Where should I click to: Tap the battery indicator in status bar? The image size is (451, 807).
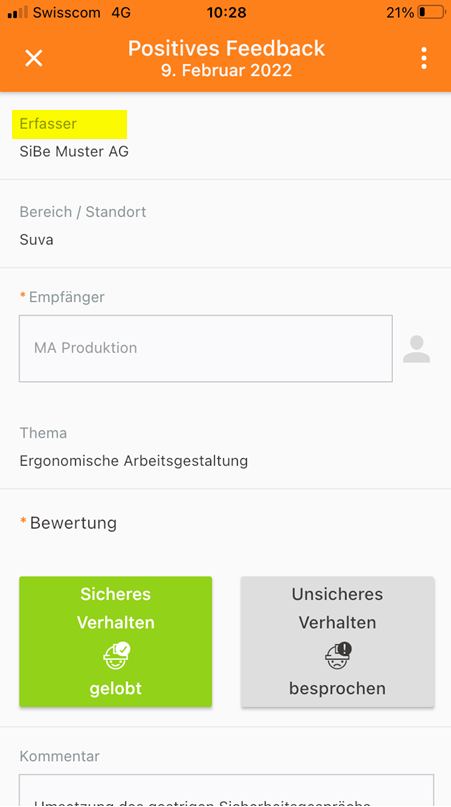[431, 12]
